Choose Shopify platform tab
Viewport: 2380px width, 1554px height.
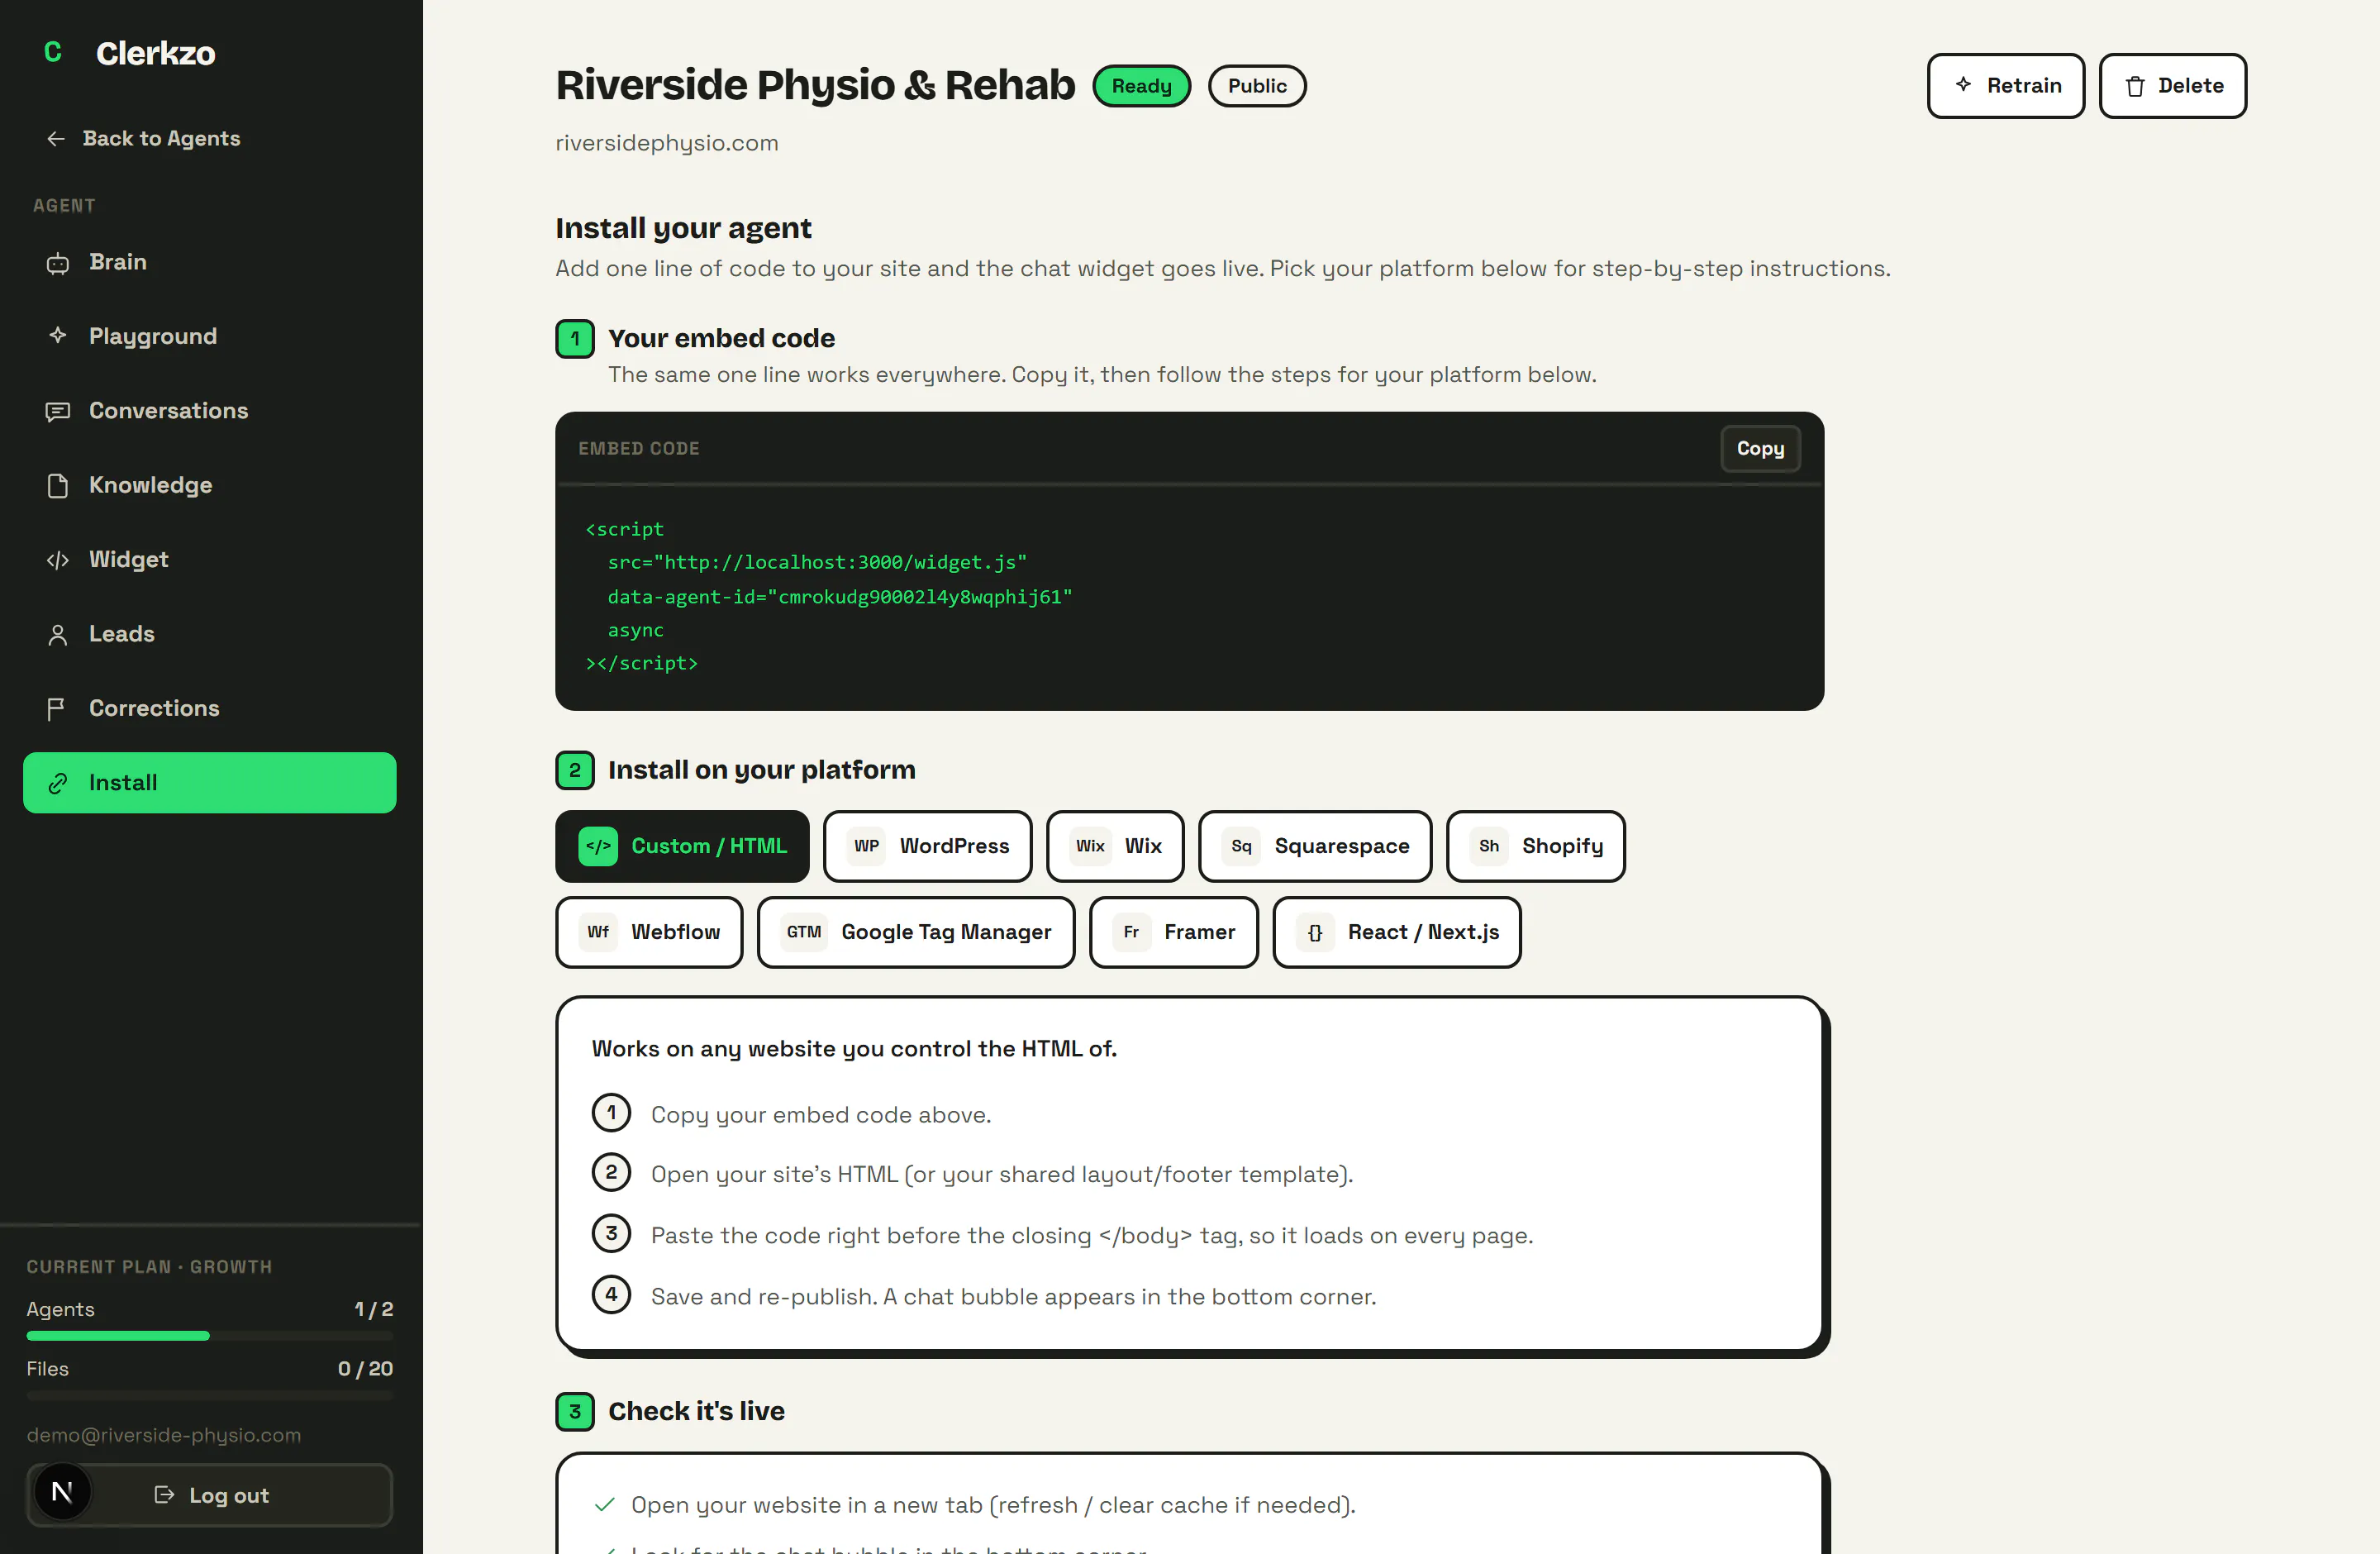coord(1536,846)
